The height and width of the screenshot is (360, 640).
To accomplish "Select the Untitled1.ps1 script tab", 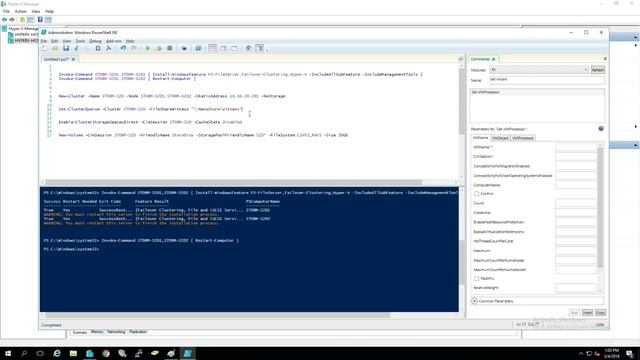I will pos(56,59).
